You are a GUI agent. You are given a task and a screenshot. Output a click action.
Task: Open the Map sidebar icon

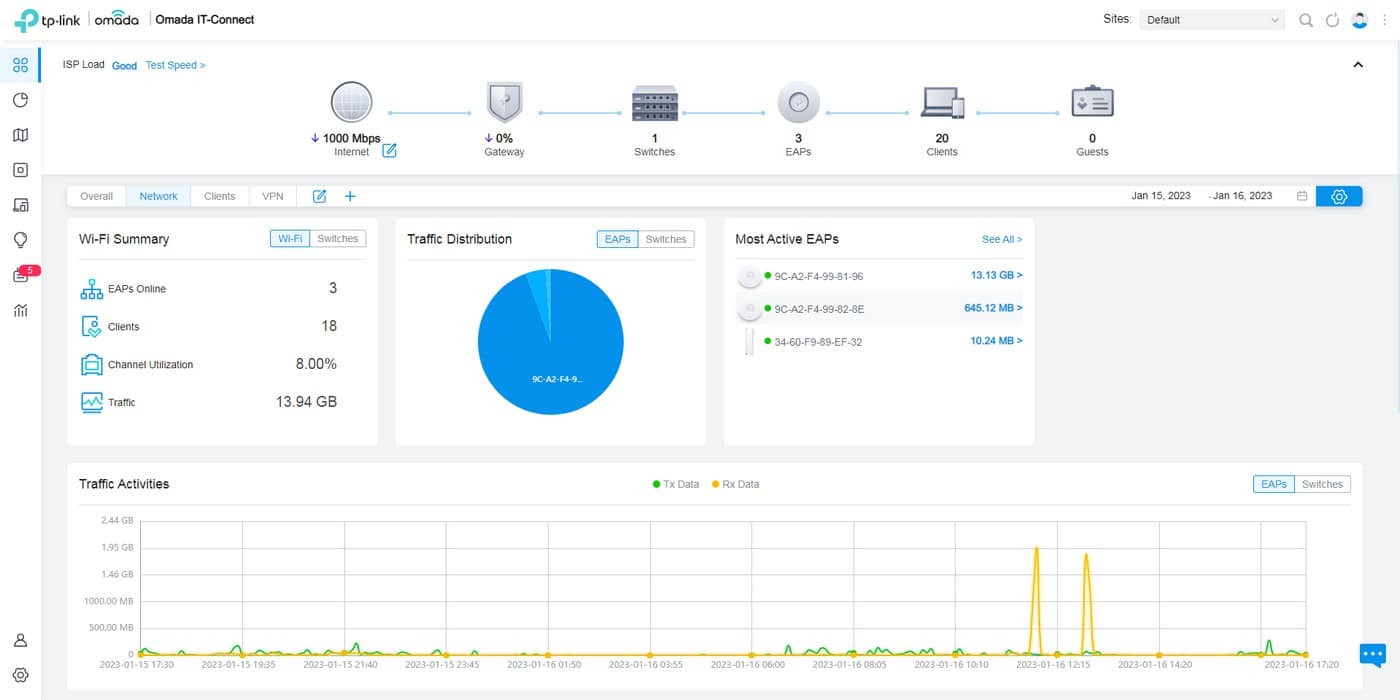pos(20,135)
